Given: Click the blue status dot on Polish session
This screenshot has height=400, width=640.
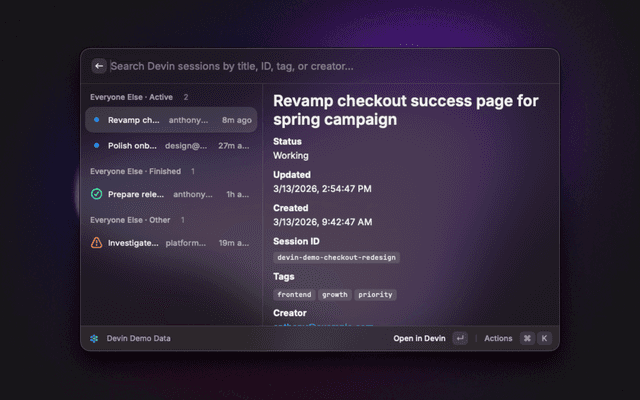Looking at the screenshot, I should click(96, 145).
